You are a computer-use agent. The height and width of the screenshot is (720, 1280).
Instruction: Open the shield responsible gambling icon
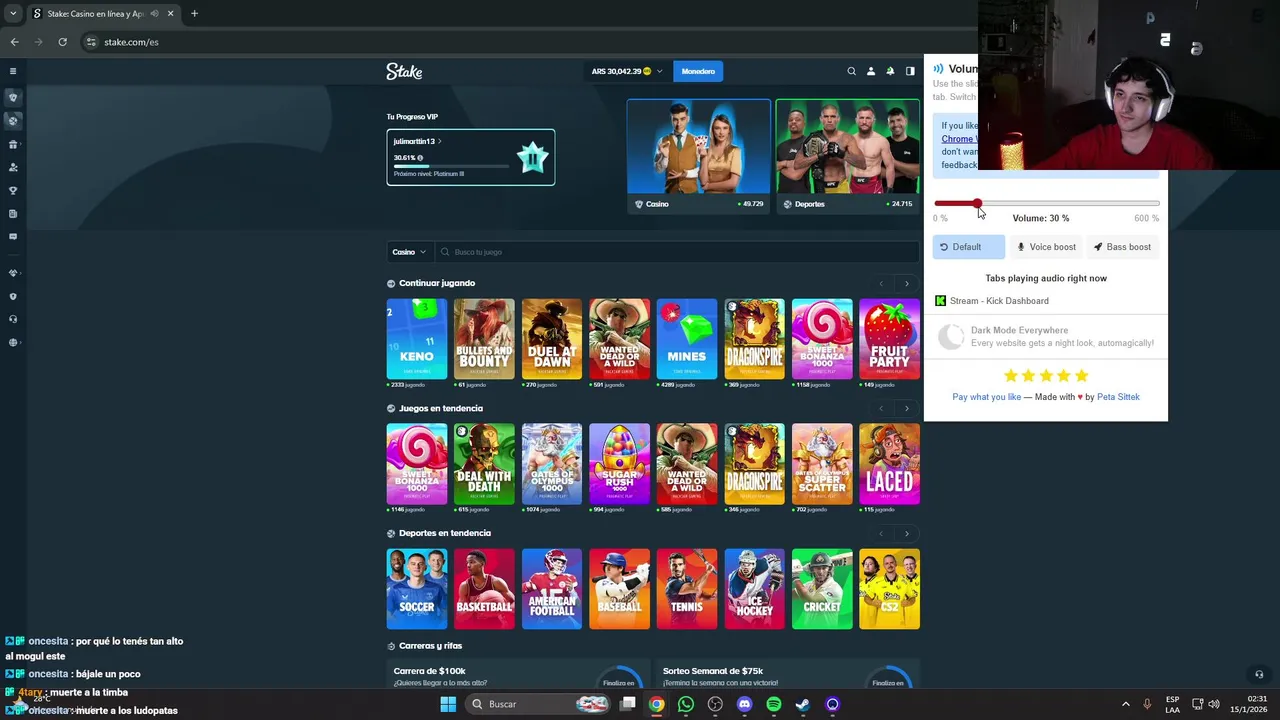pos(13,296)
